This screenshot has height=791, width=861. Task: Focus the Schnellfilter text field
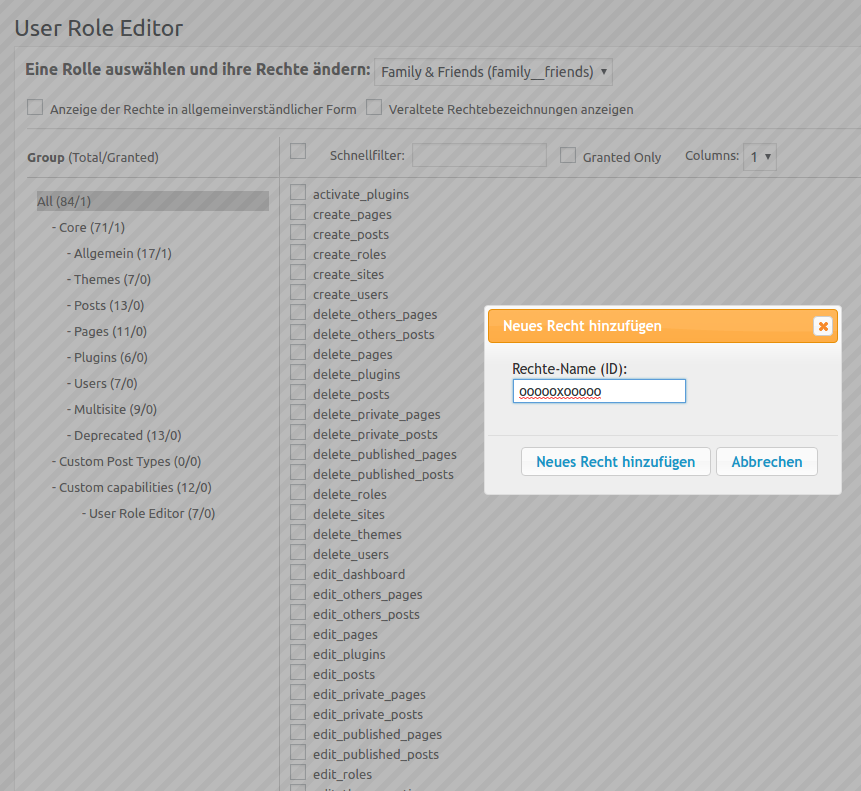tap(479, 155)
